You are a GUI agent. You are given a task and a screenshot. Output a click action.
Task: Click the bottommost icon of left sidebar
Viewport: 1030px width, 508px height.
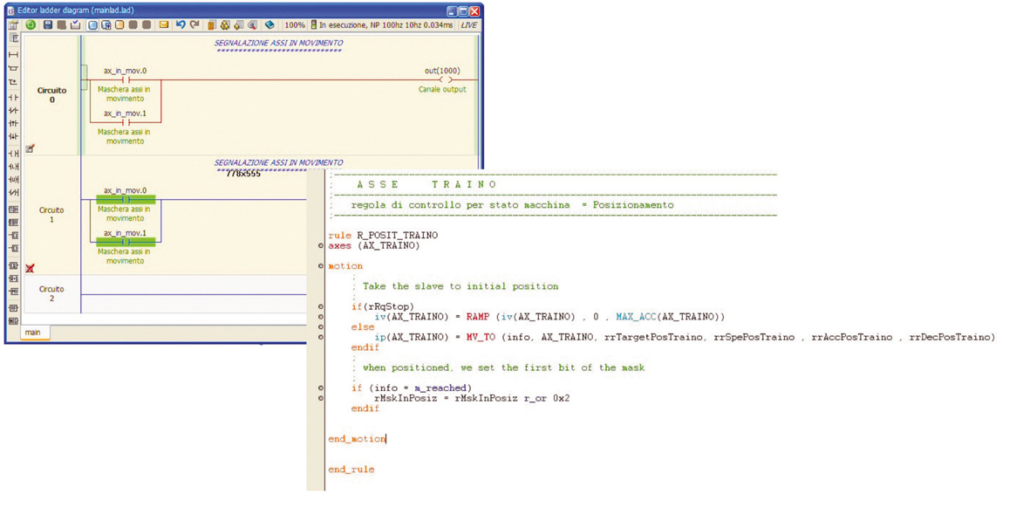pyautogui.click(x=13, y=321)
